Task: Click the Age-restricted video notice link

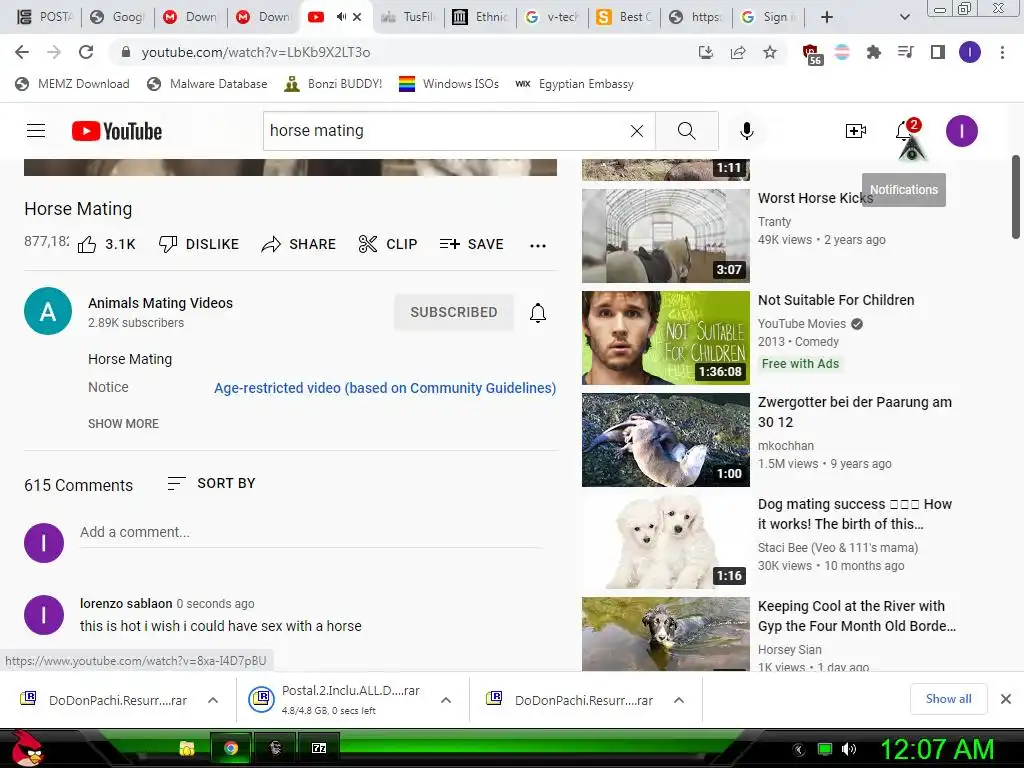Action: [x=385, y=388]
